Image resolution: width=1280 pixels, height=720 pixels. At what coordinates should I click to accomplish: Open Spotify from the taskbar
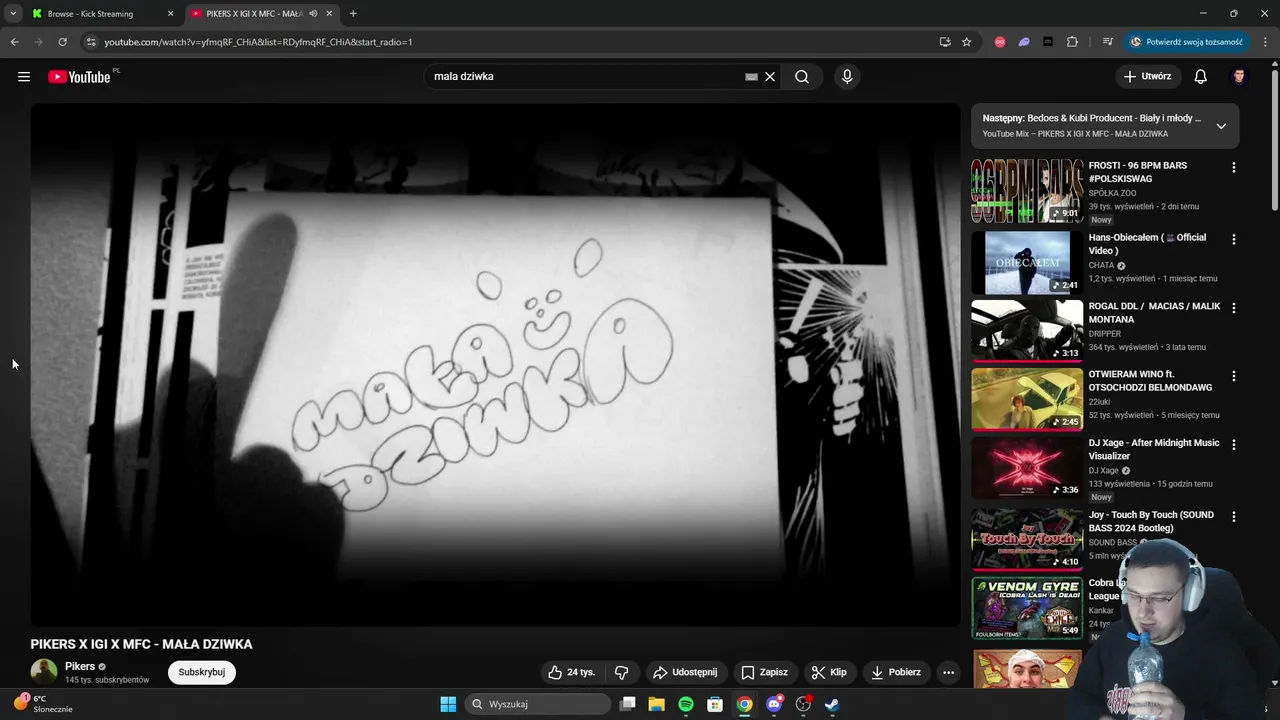coord(686,704)
